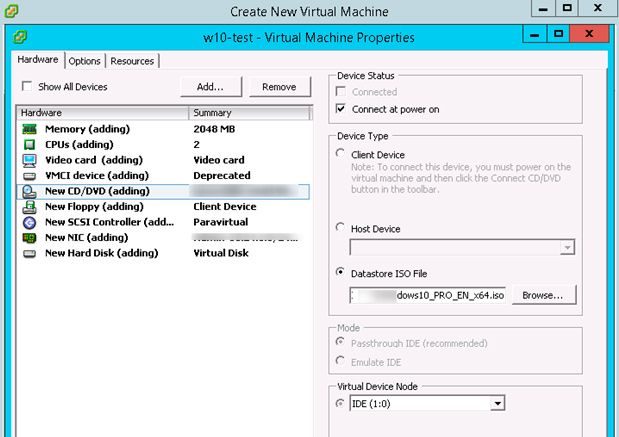Click vSphere icon in Create New Virtual Machine window

[11, 11]
